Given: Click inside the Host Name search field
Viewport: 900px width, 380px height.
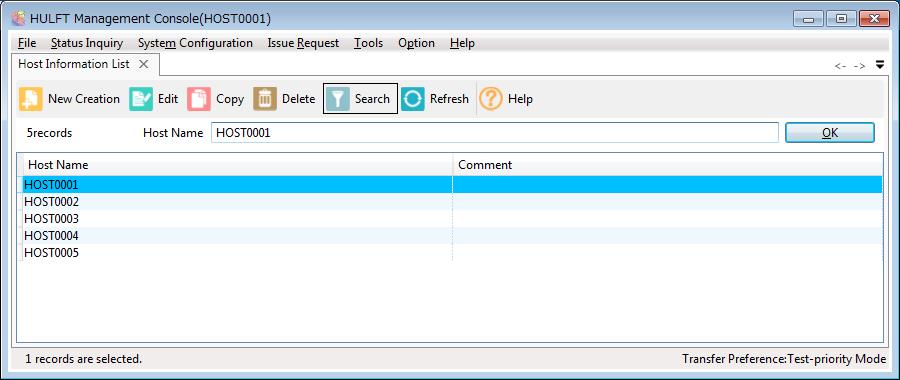Looking at the screenshot, I should (495, 133).
